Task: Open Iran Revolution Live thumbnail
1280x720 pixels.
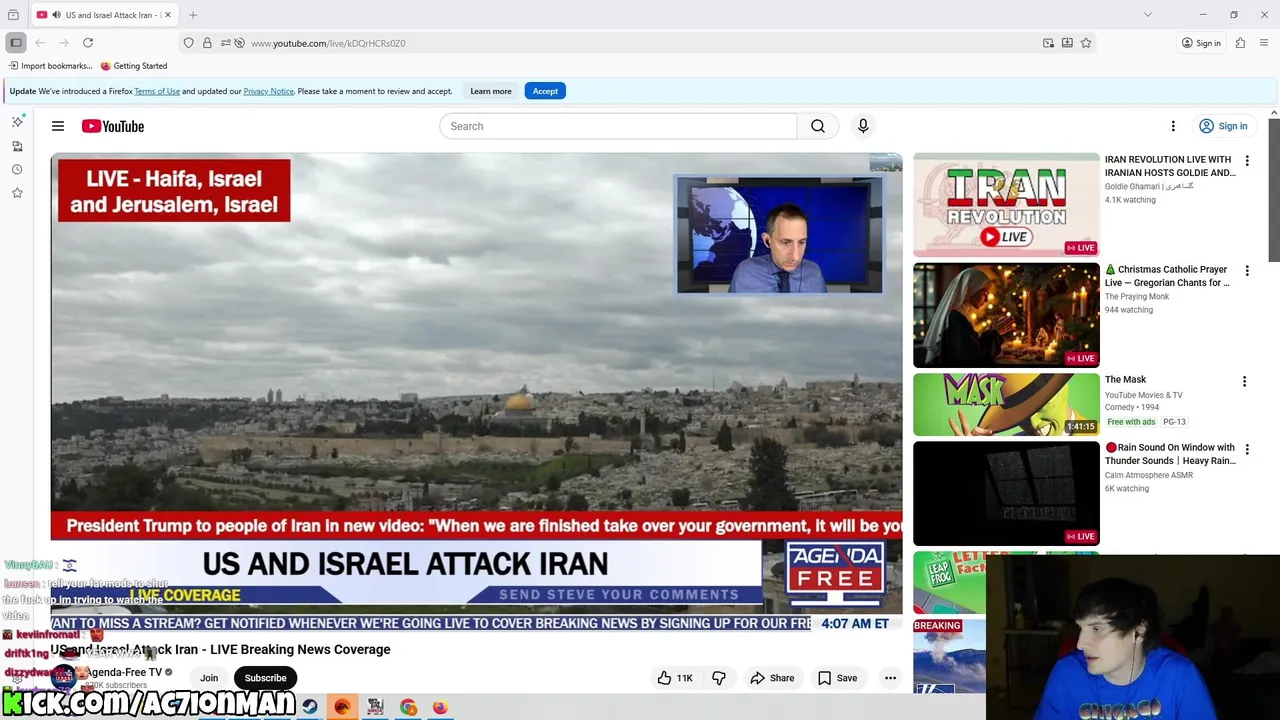Action: (x=1006, y=205)
